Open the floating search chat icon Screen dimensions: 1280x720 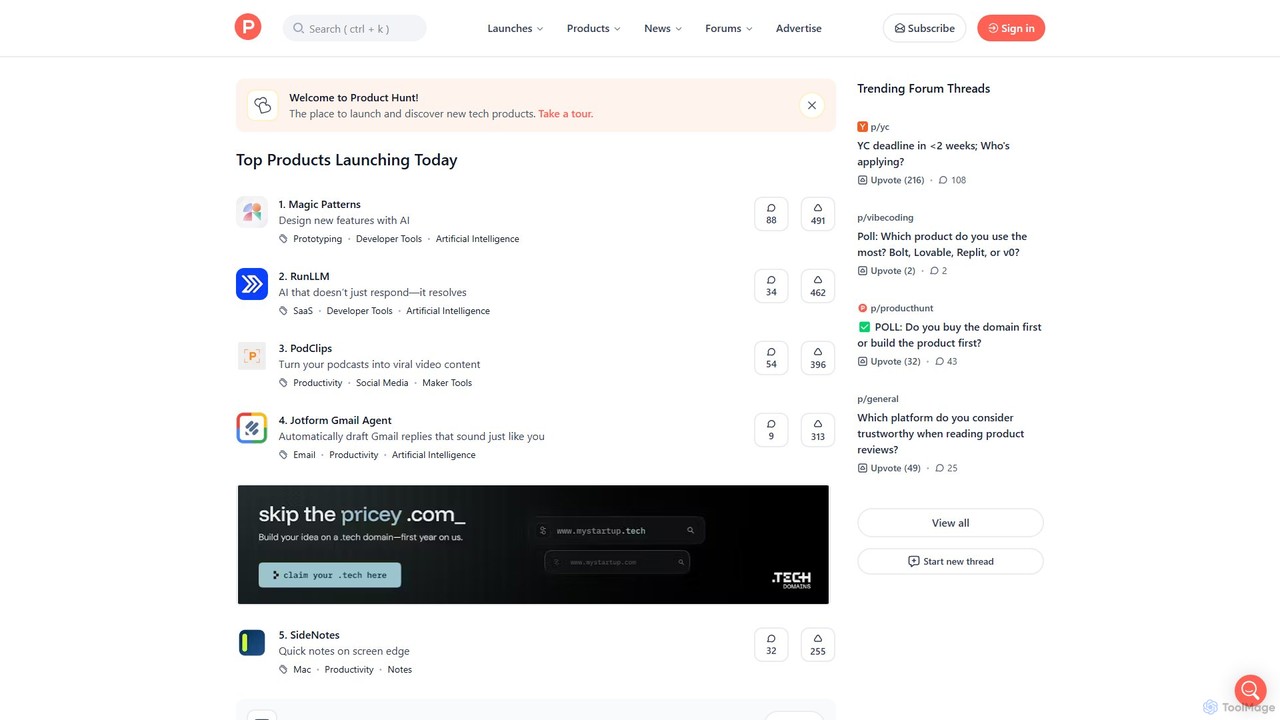point(1250,690)
